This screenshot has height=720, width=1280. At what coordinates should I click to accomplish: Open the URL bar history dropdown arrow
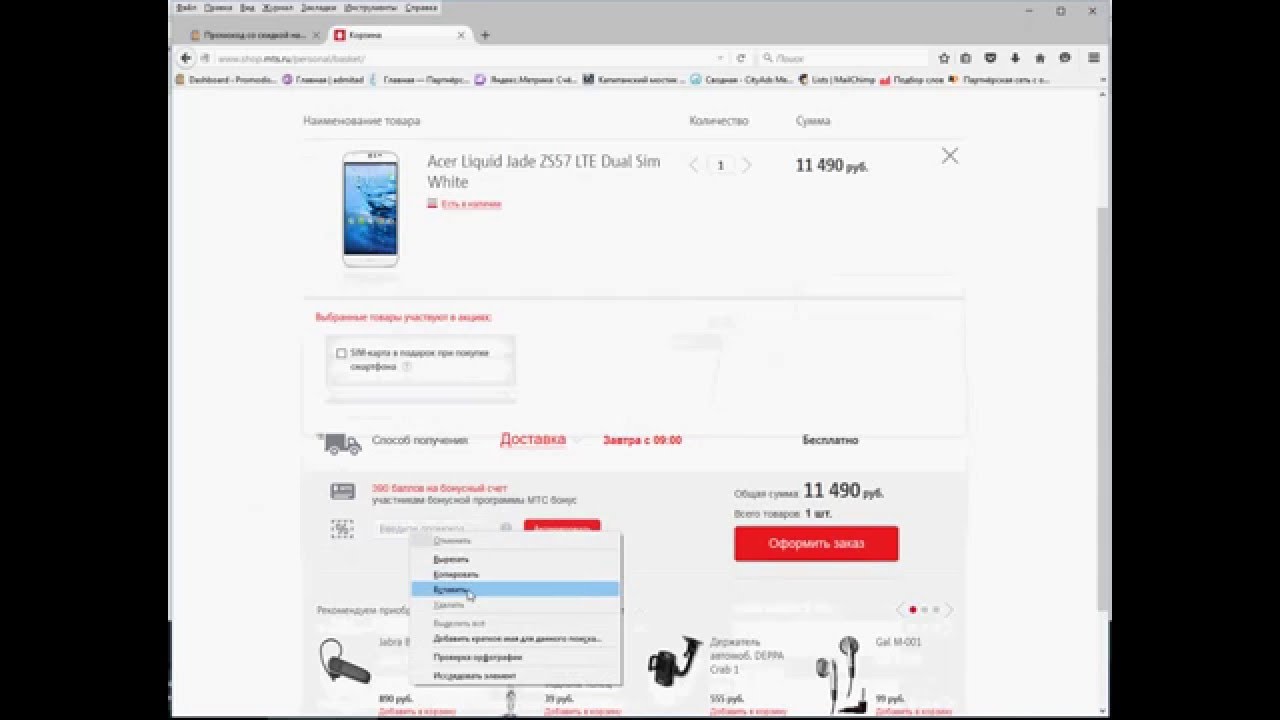coord(720,58)
